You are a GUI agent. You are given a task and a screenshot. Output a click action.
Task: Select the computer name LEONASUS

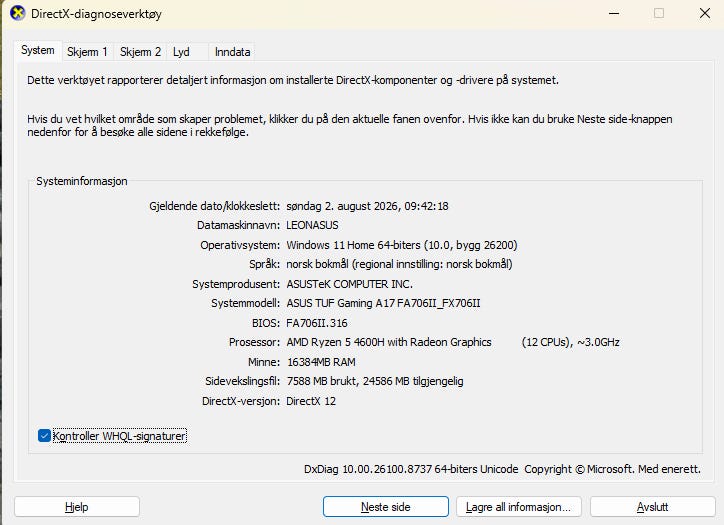pos(312,225)
